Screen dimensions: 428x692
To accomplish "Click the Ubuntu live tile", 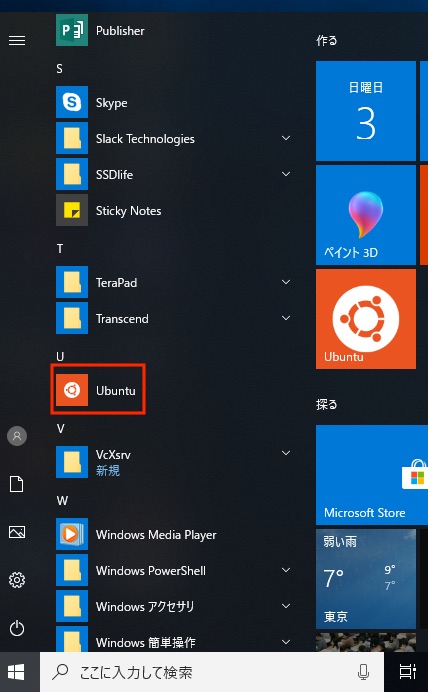I will (x=366, y=319).
